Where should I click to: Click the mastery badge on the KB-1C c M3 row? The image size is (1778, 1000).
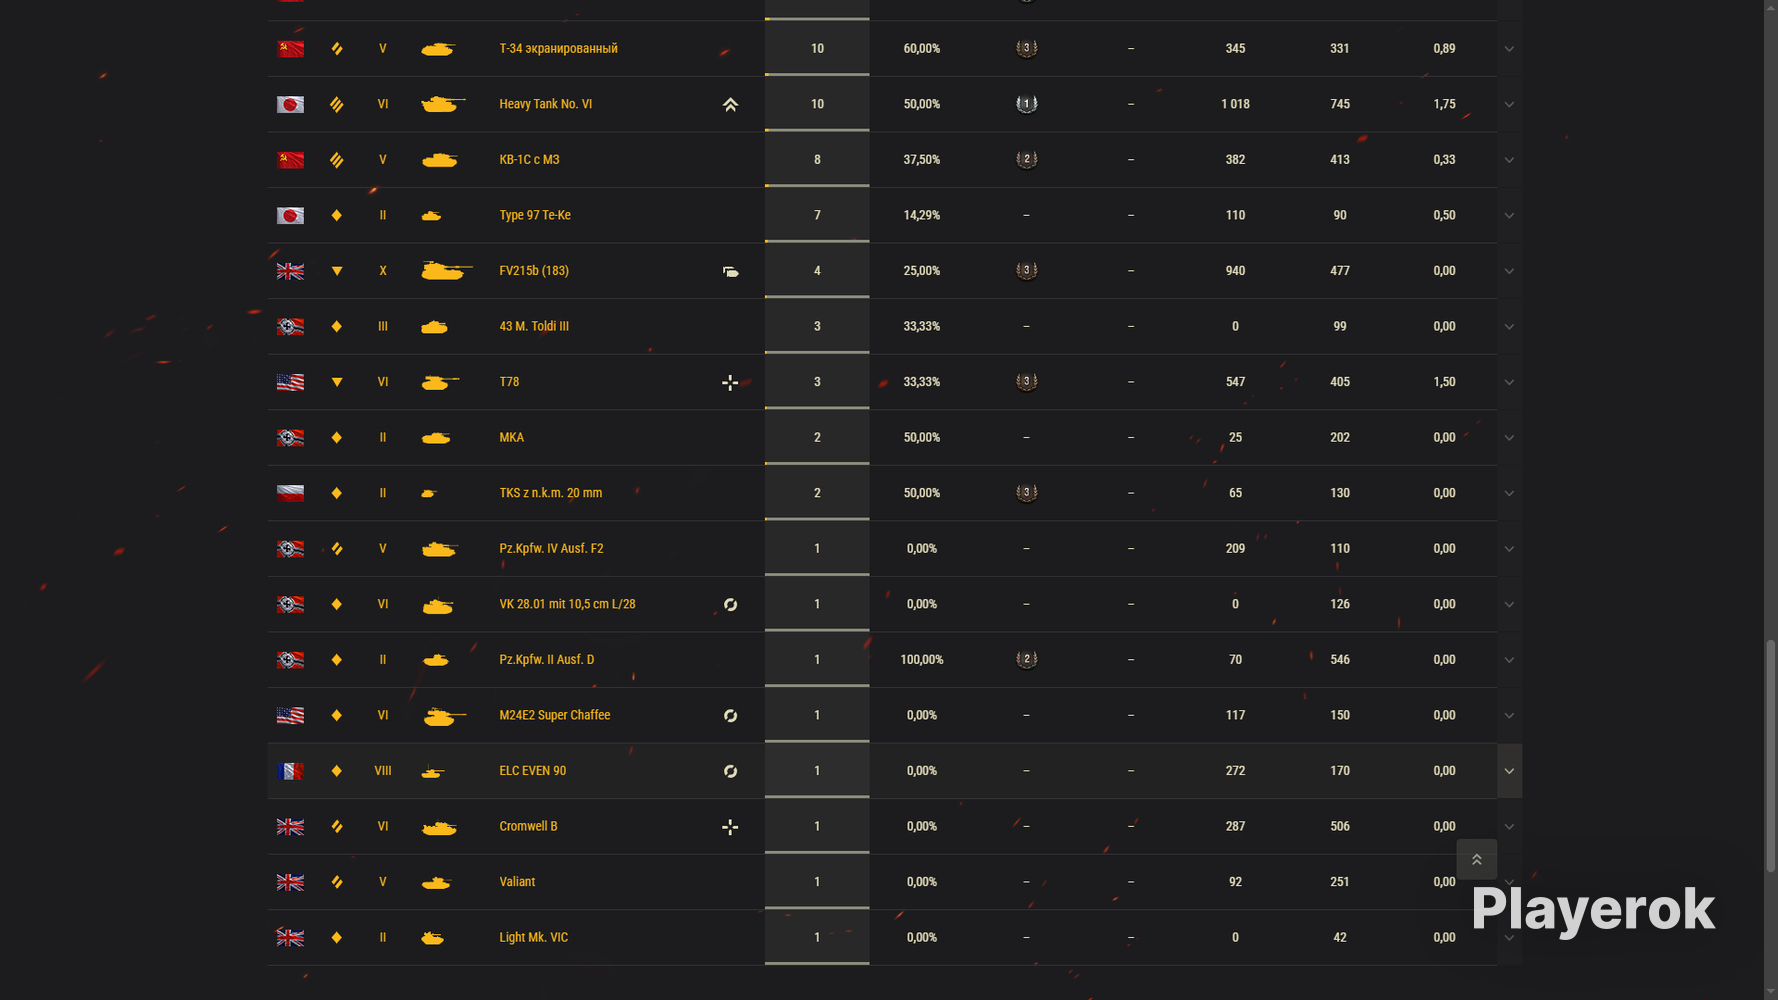pyautogui.click(x=1026, y=159)
